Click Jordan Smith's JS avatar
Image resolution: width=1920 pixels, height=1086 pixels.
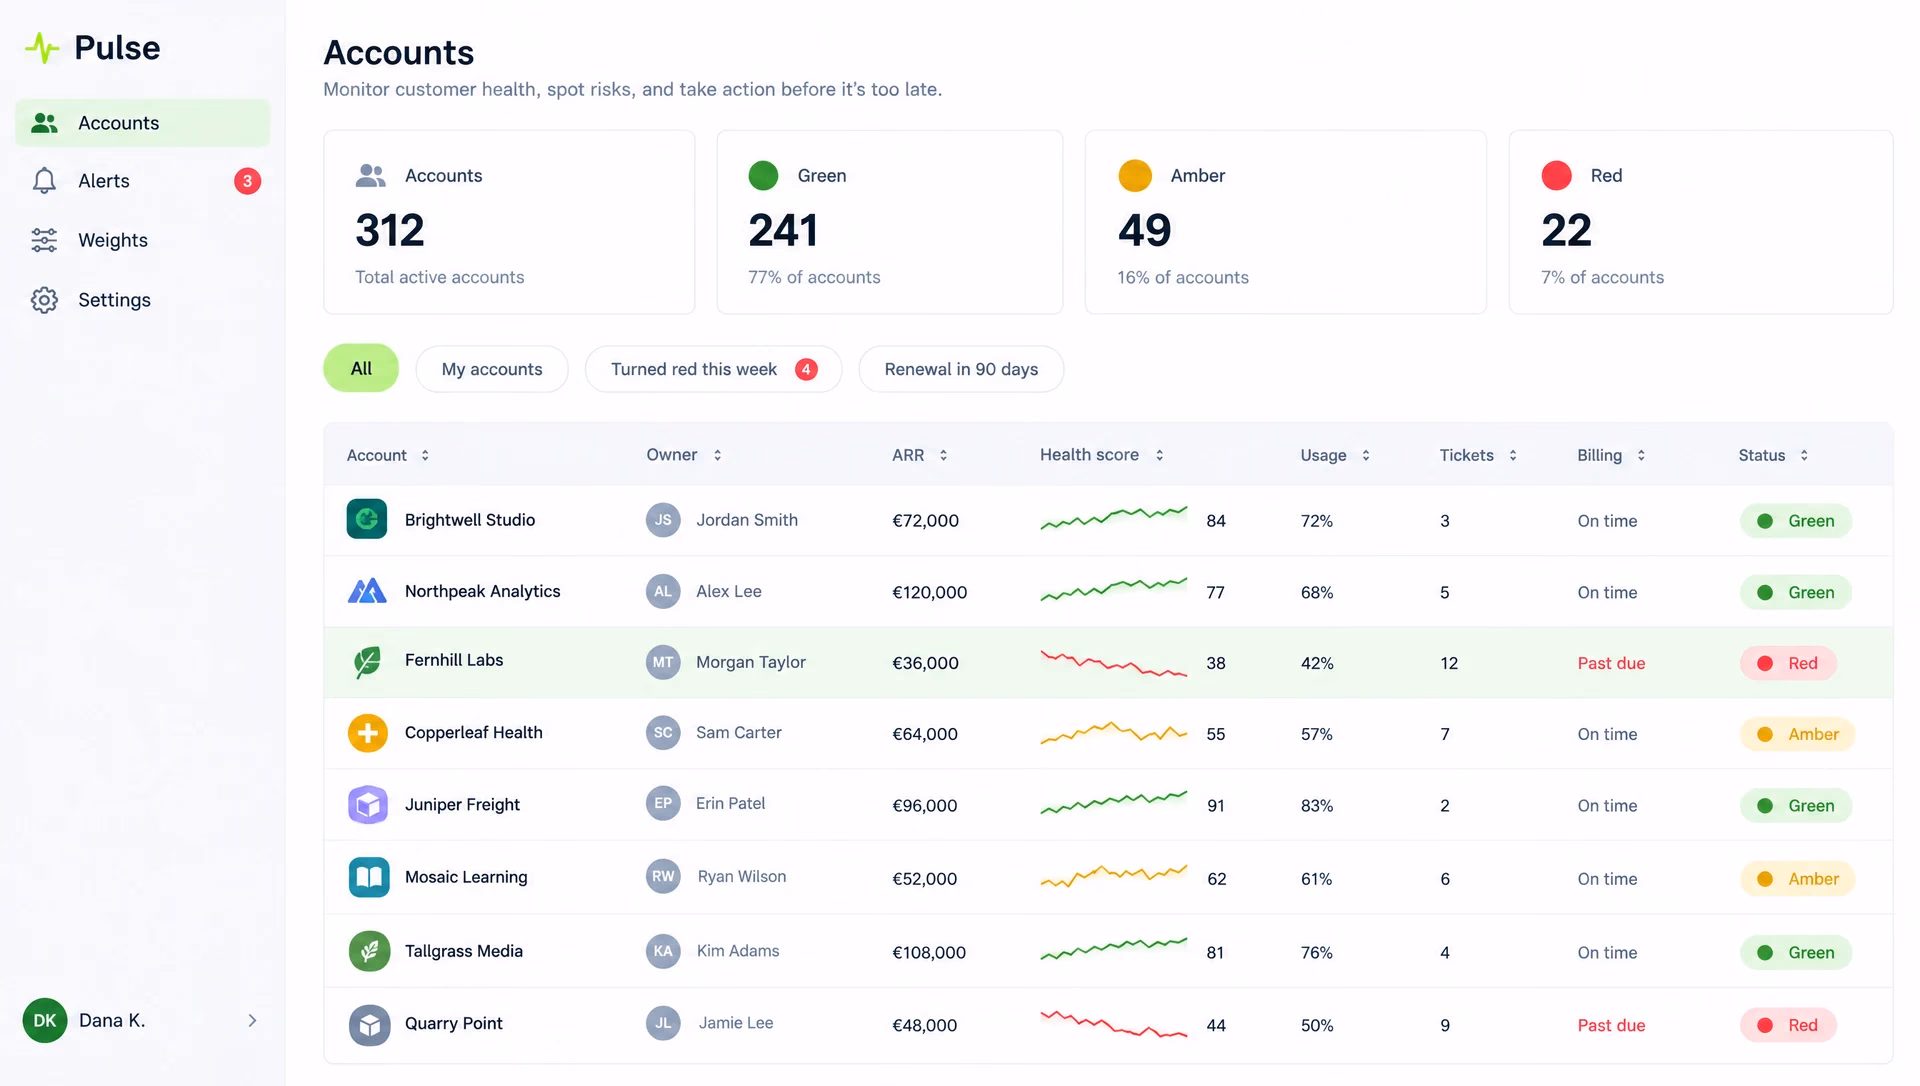[663, 520]
